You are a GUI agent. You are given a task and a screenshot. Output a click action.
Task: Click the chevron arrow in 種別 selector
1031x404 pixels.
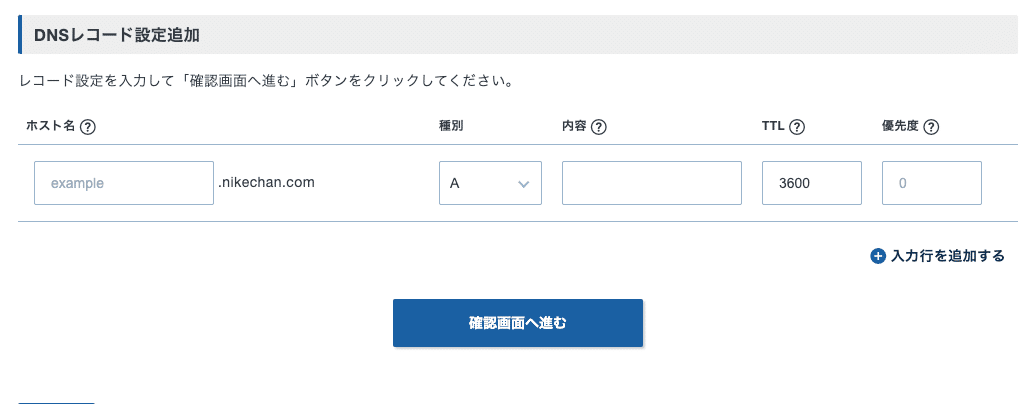click(523, 184)
